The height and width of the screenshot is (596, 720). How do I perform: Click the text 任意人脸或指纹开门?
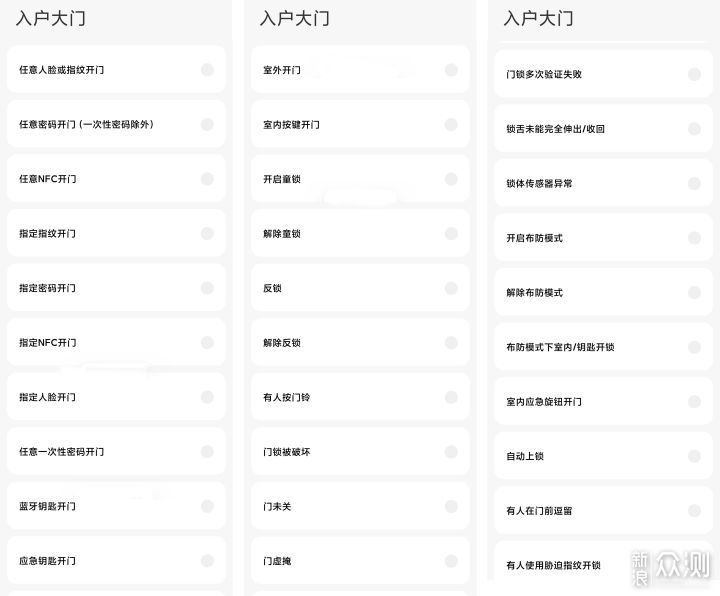point(62,70)
